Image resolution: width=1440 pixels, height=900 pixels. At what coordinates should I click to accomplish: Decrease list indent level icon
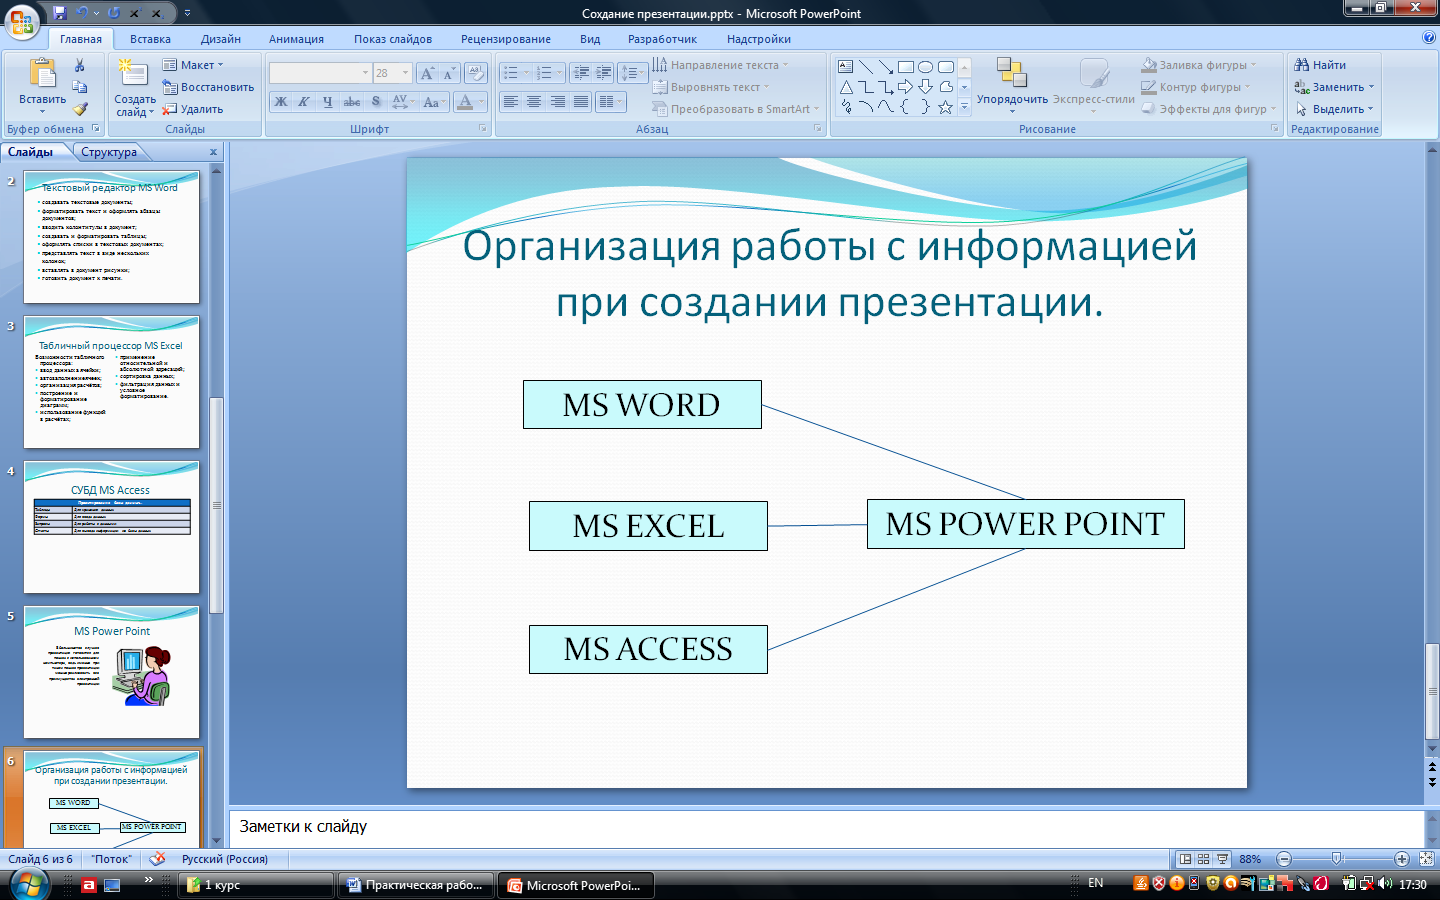pyautogui.click(x=580, y=73)
